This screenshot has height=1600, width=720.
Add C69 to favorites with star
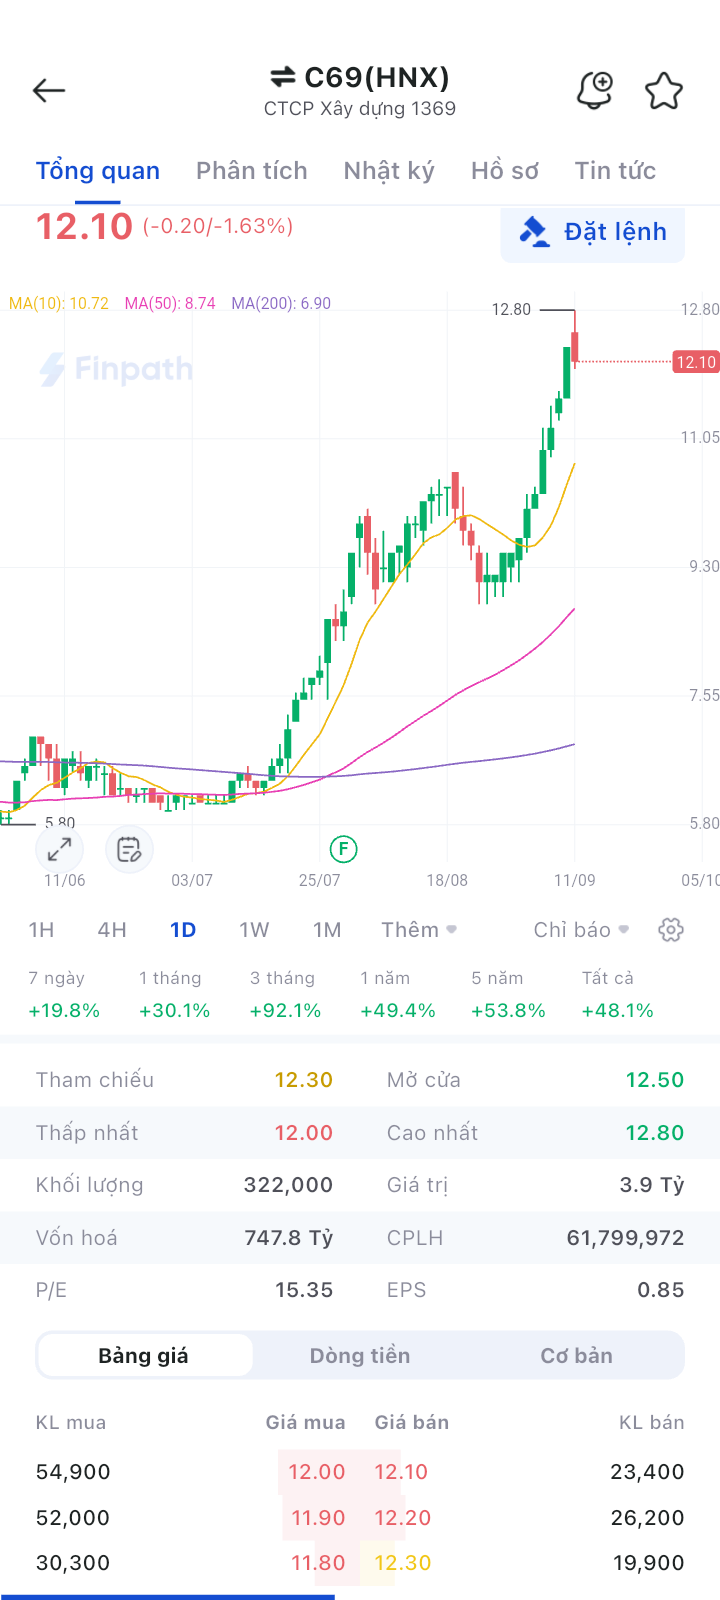click(663, 91)
